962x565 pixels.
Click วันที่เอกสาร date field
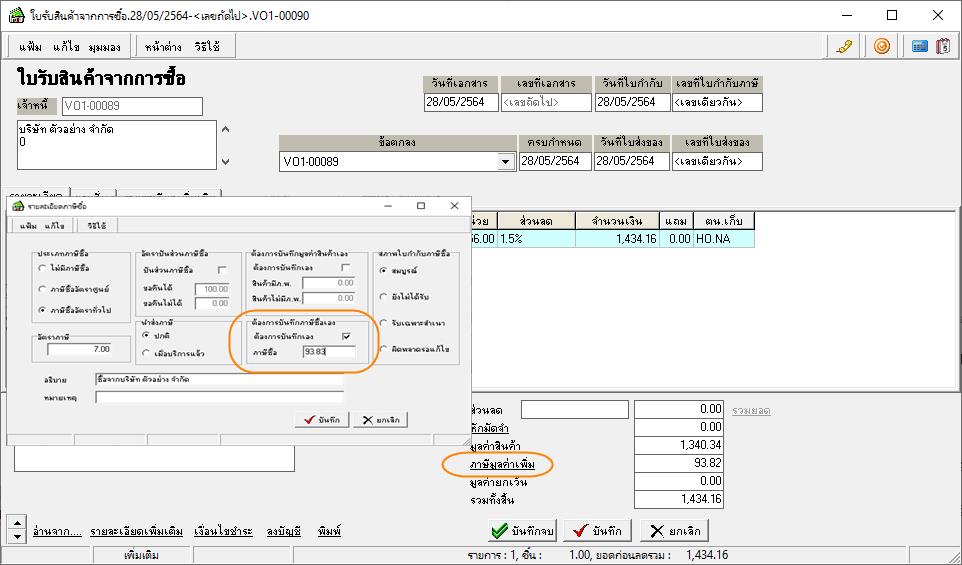point(461,102)
